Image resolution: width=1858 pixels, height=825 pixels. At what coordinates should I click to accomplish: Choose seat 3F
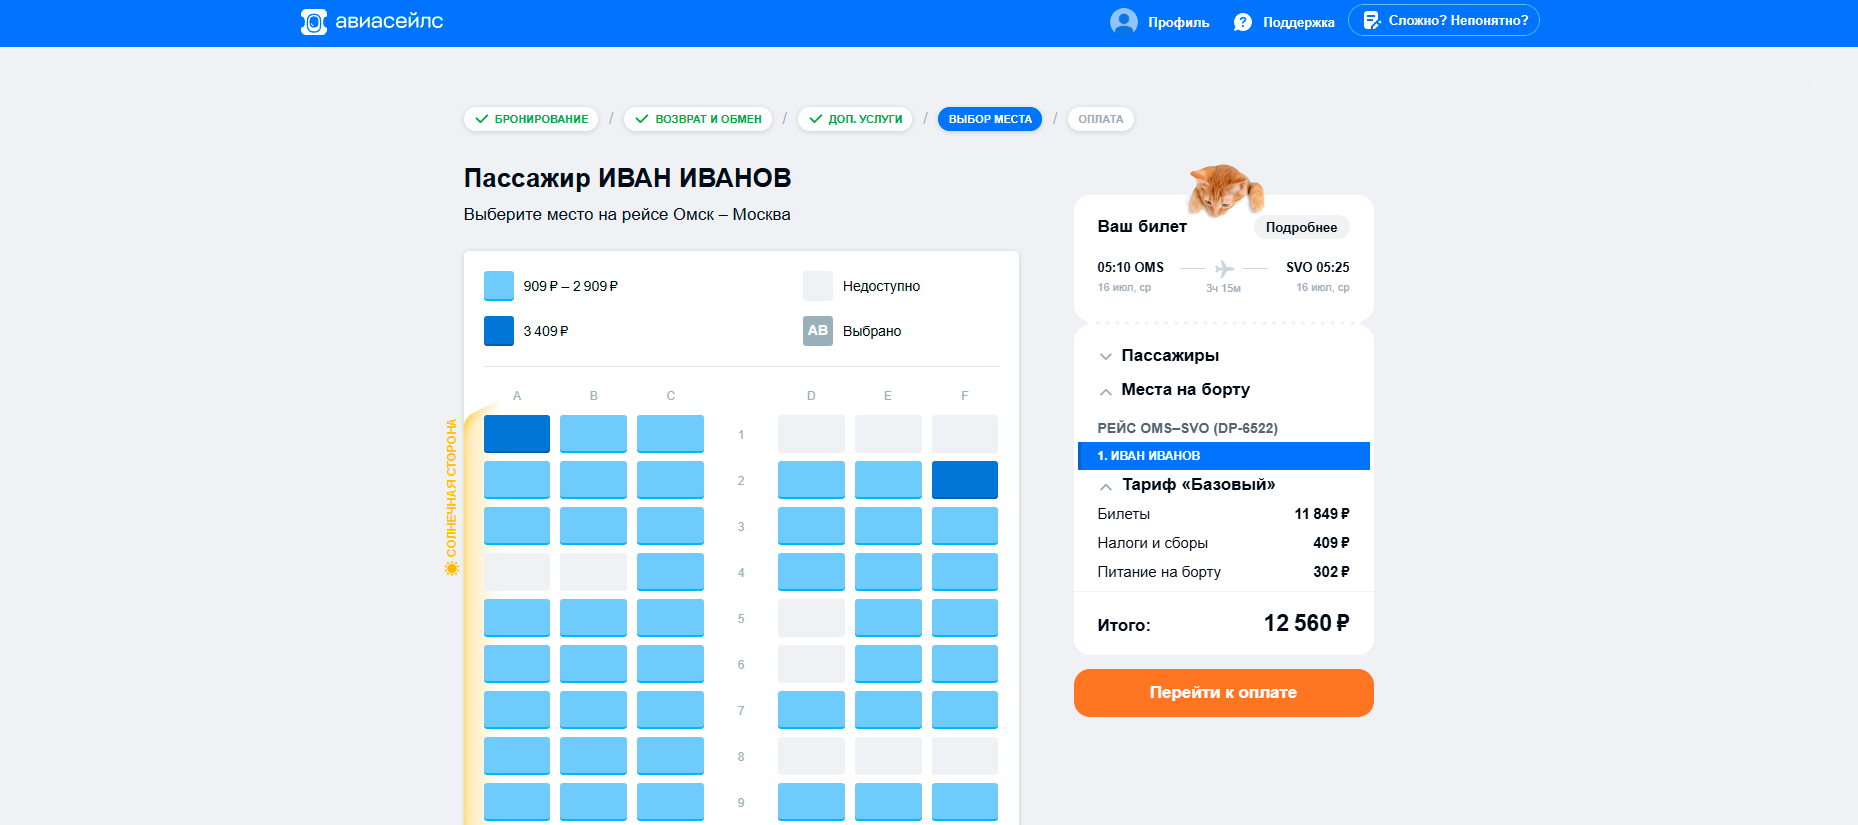(965, 526)
